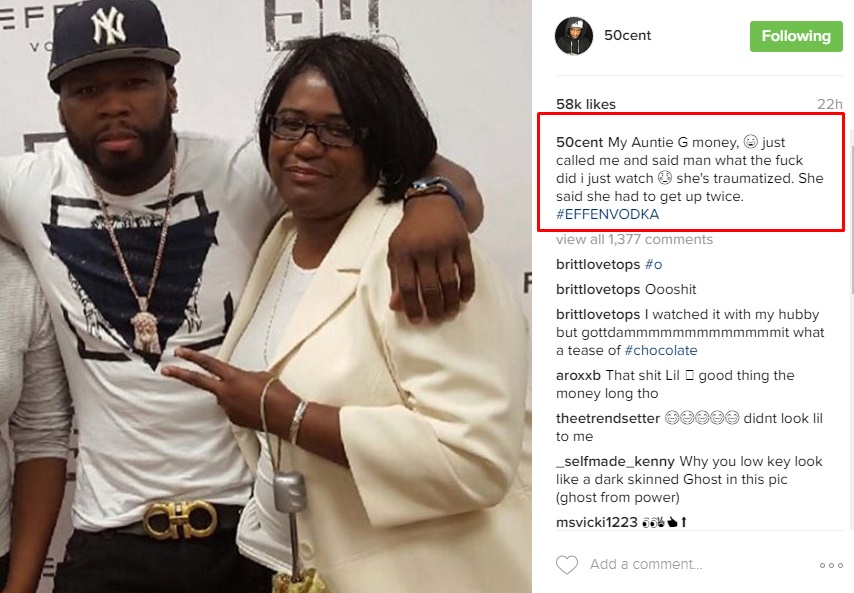Open theetrendsetter's profile
Image resolution: width=854 pixels, height=593 pixels.
point(608,418)
